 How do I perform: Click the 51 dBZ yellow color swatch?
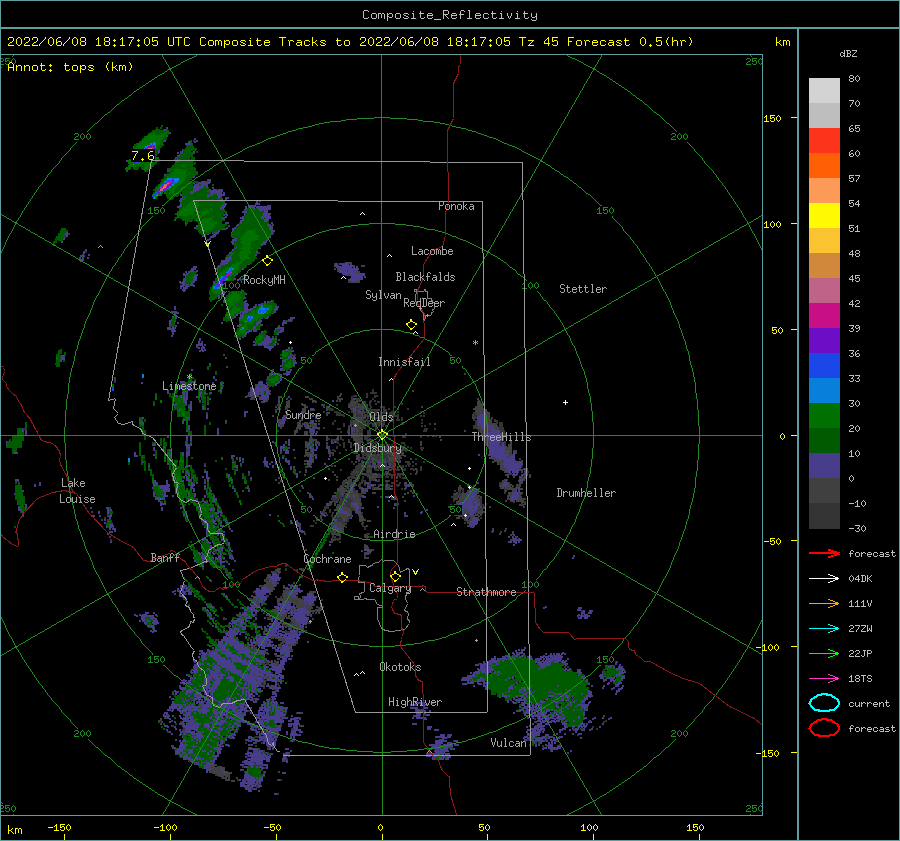pyautogui.click(x=824, y=215)
